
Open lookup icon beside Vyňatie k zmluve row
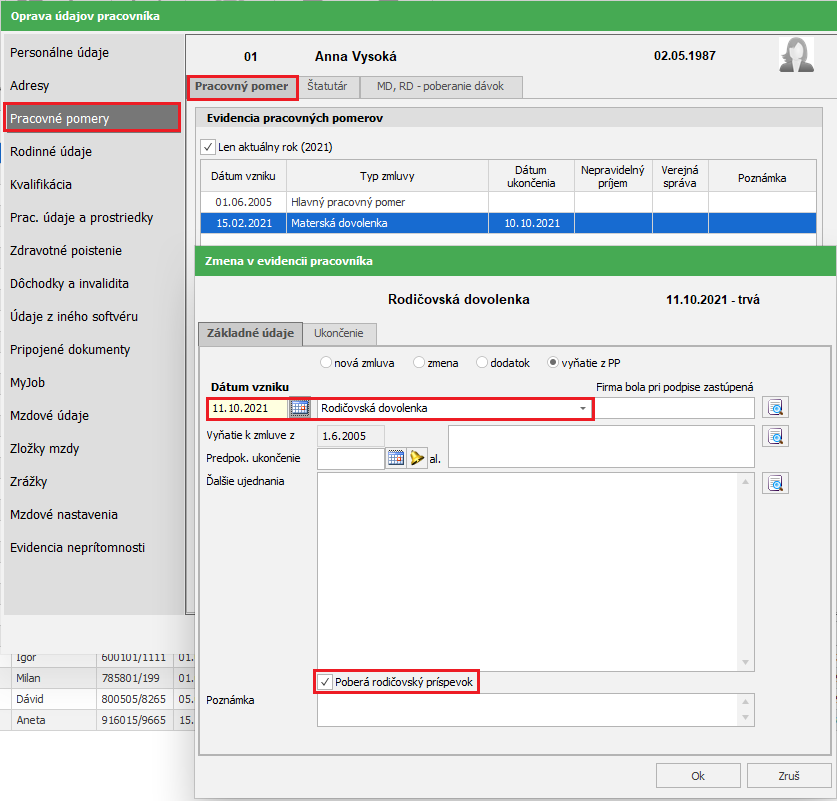pyautogui.click(x=775, y=437)
